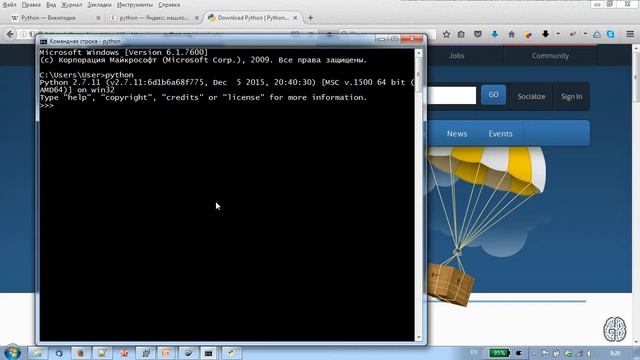Open the Файл menu
Image resolution: width=640 pixels, height=360 pixels.
click(9, 5)
